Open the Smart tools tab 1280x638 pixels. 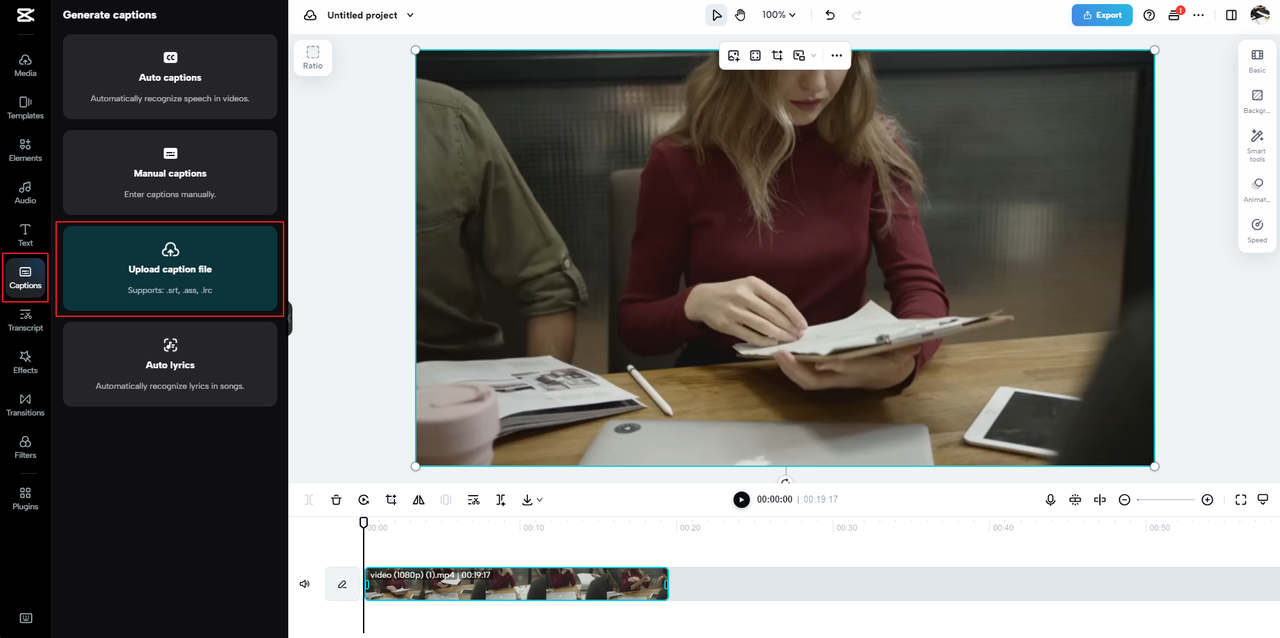(1257, 146)
